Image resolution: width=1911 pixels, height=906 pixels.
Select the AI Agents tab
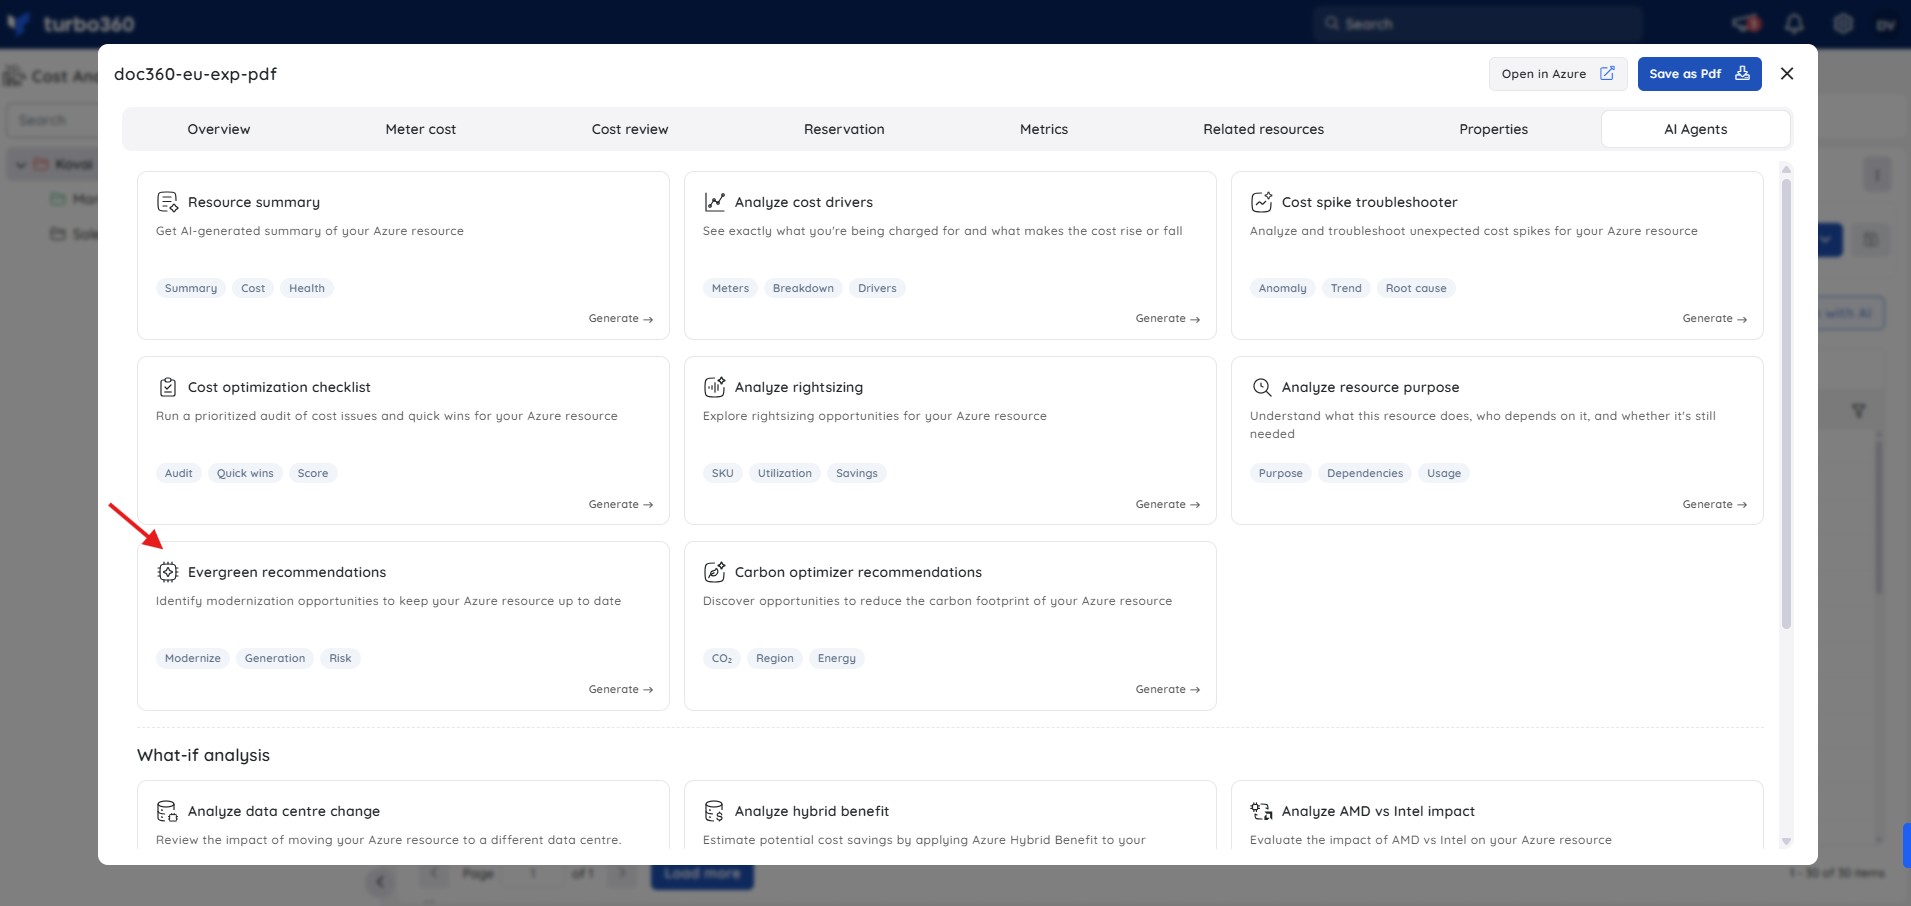pyautogui.click(x=1696, y=129)
